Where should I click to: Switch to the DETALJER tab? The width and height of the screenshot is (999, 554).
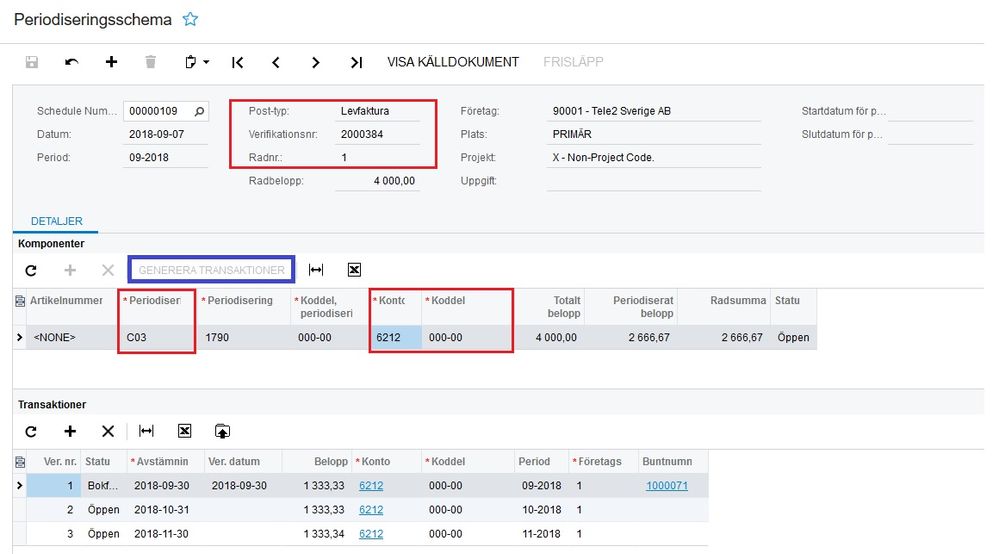(x=57, y=221)
